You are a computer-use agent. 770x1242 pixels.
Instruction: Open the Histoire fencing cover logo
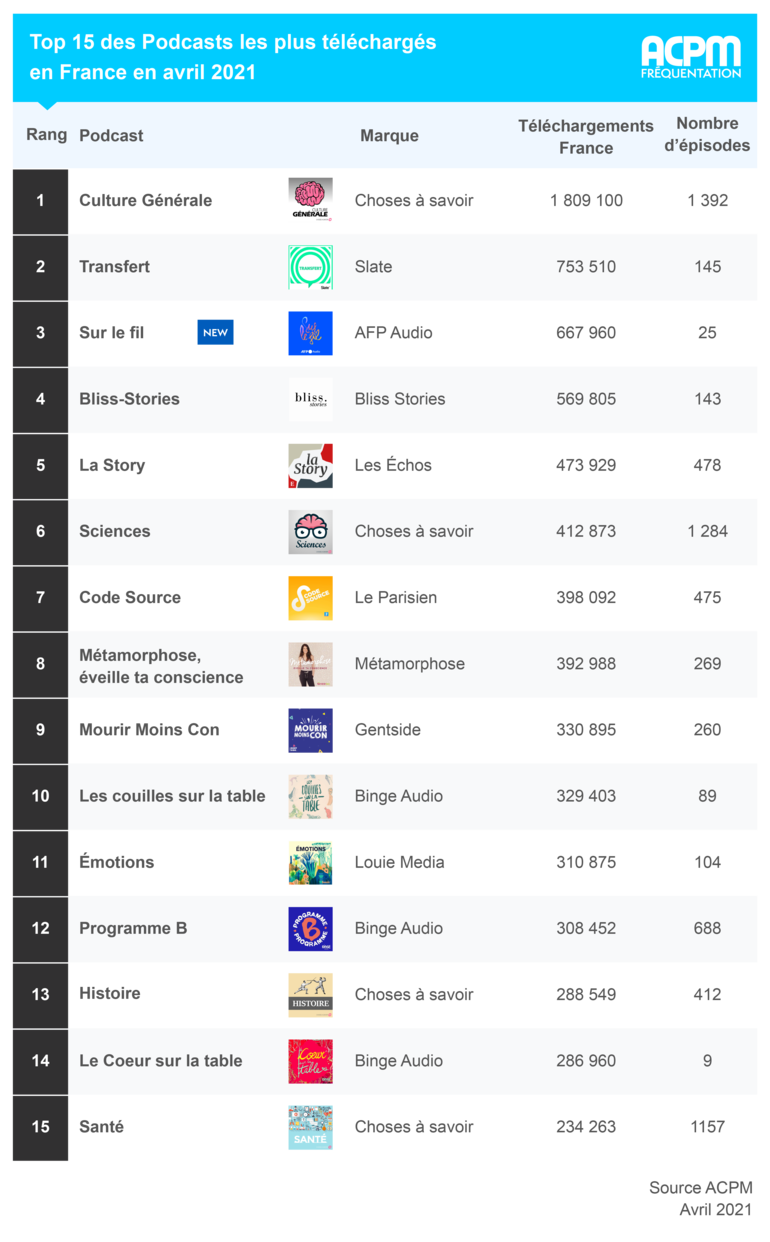pyautogui.click(x=310, y=995)
